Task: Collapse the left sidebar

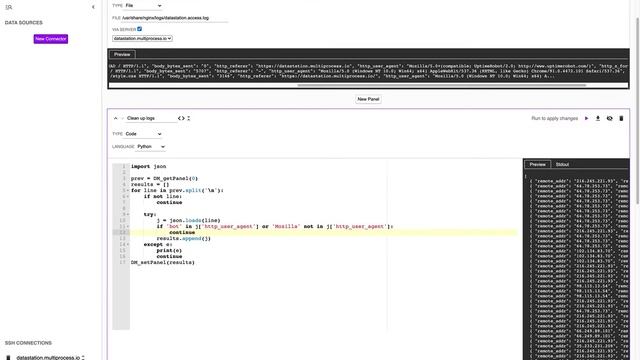Action: 93,7
